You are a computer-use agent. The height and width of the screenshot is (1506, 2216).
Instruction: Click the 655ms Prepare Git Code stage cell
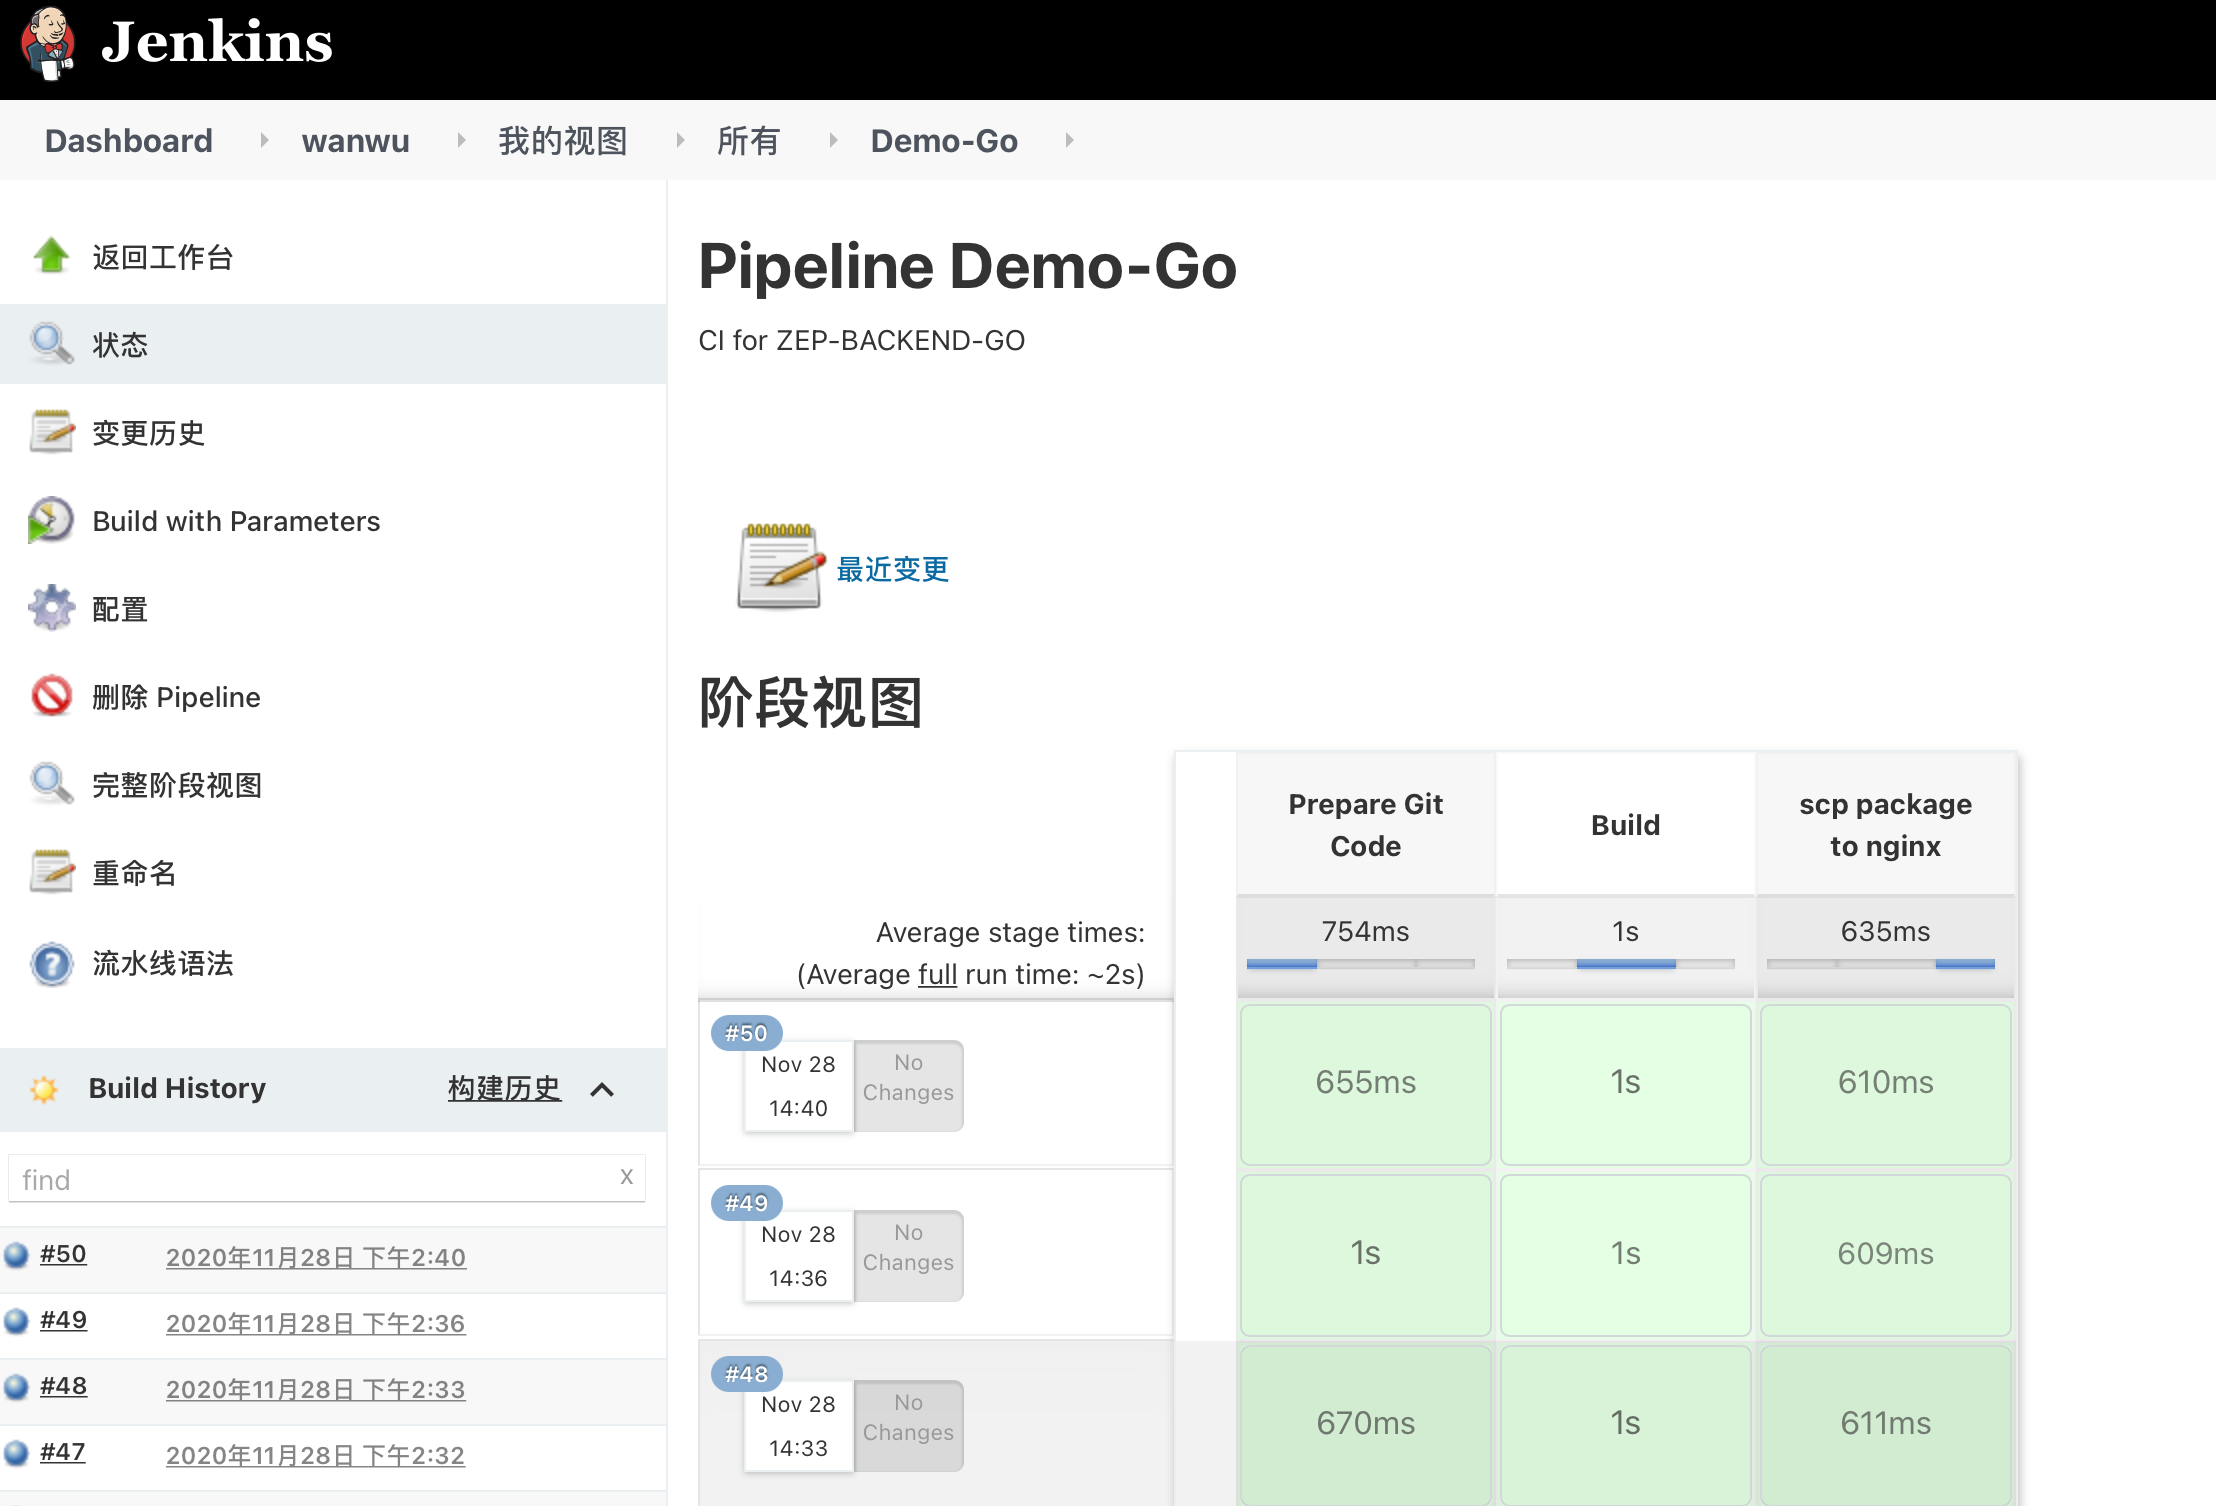(x=1366, y=1085)
